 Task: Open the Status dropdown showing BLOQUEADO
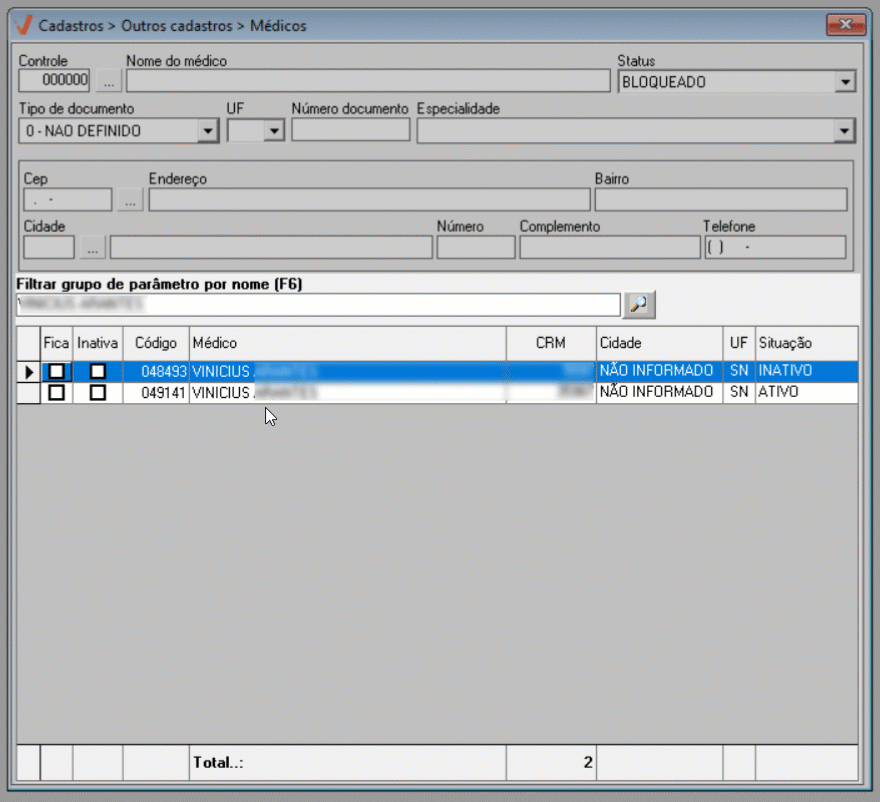pyautogui.click(x=845, y=82)
